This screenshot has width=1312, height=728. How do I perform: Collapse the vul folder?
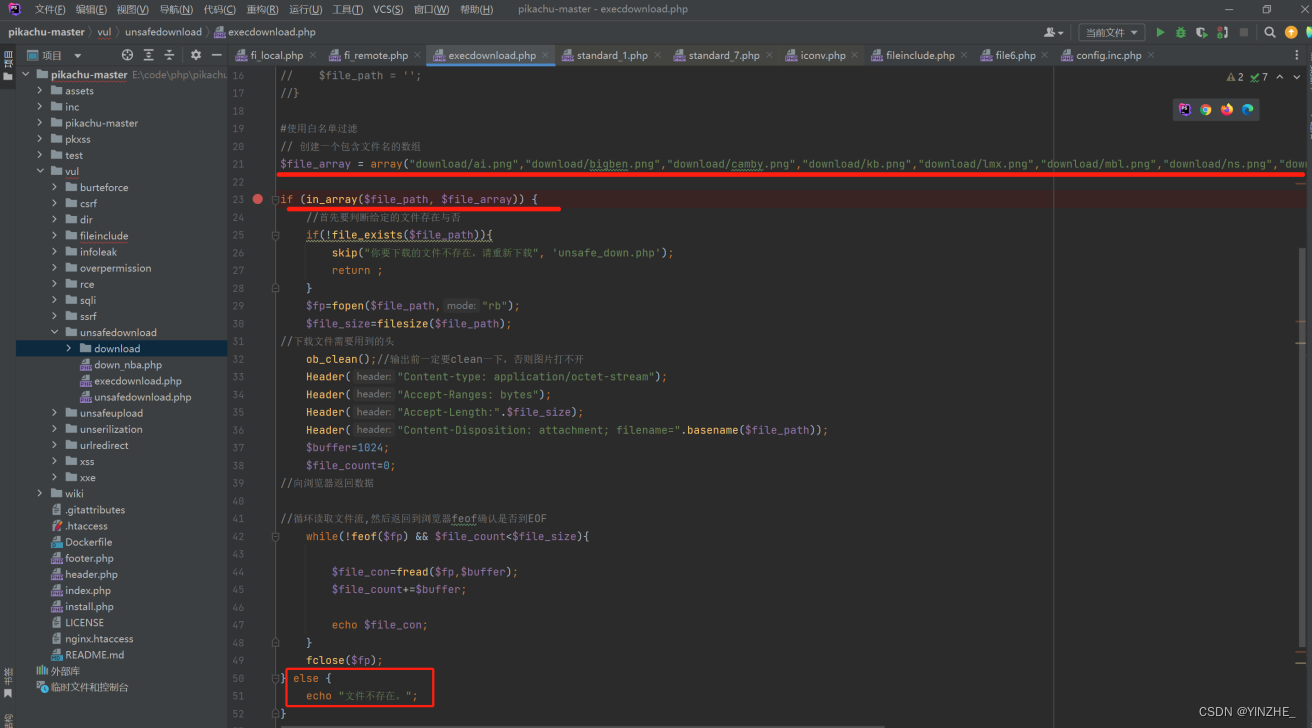click(40, 171)
